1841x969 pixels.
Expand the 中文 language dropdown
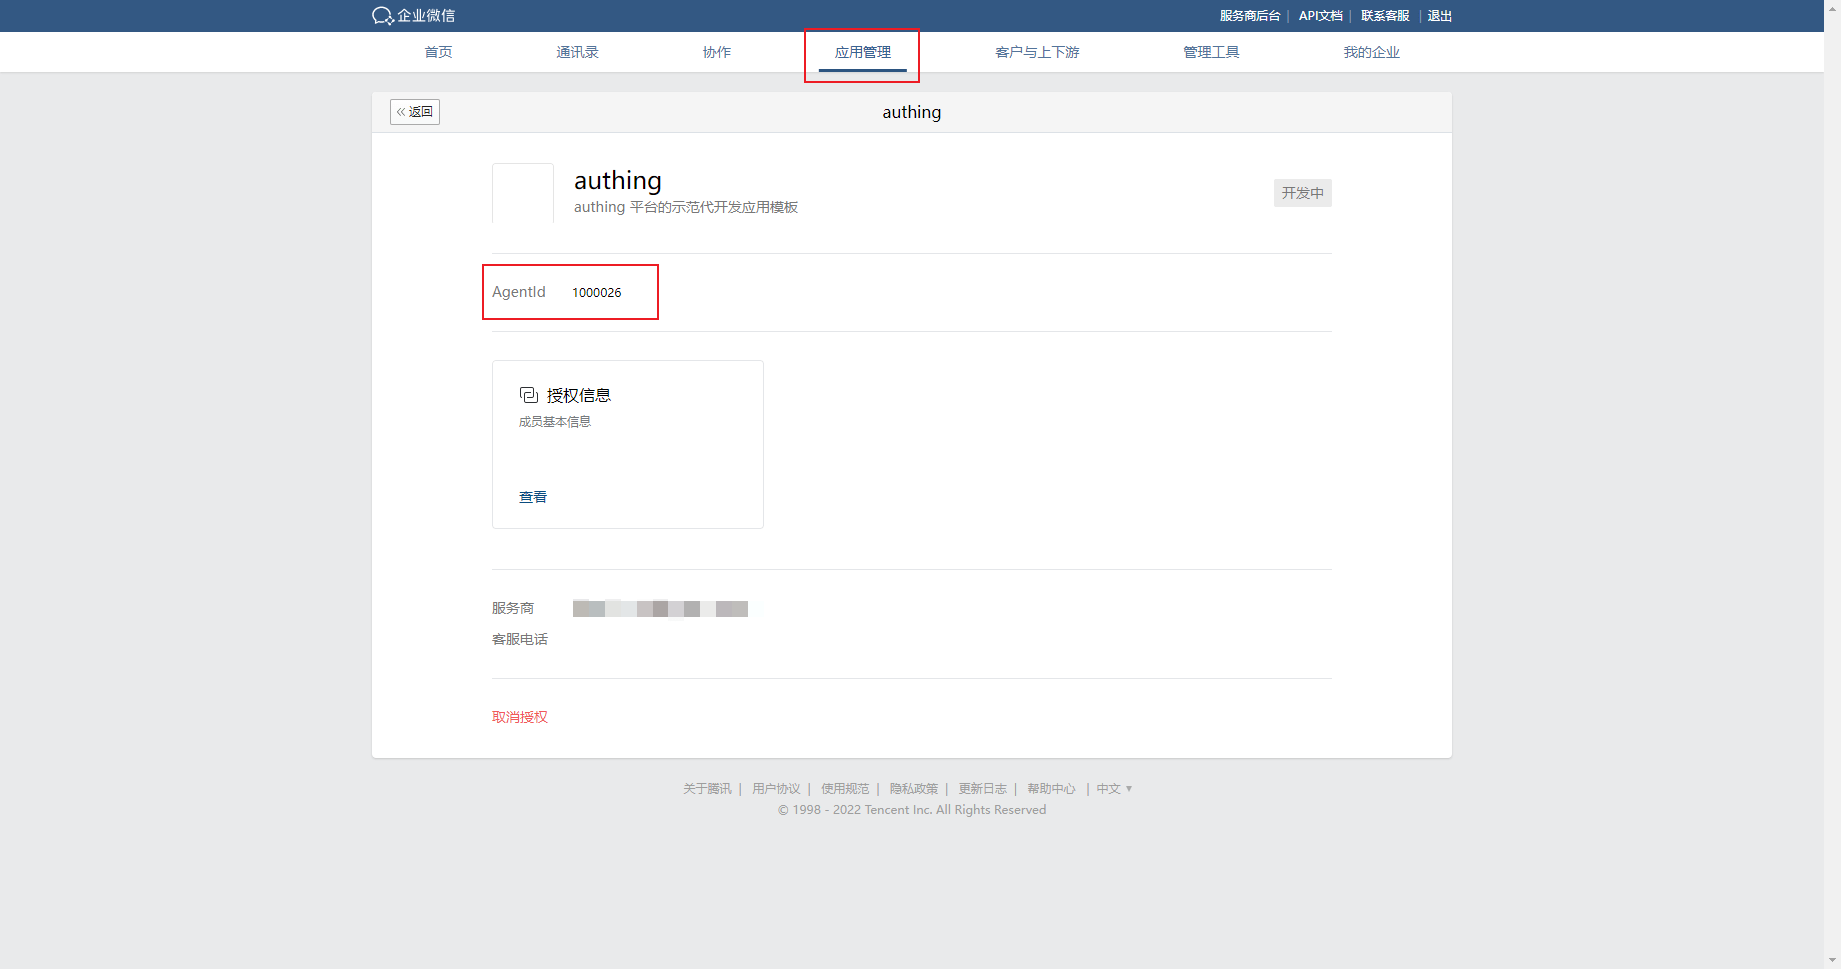pos(1114,789)
